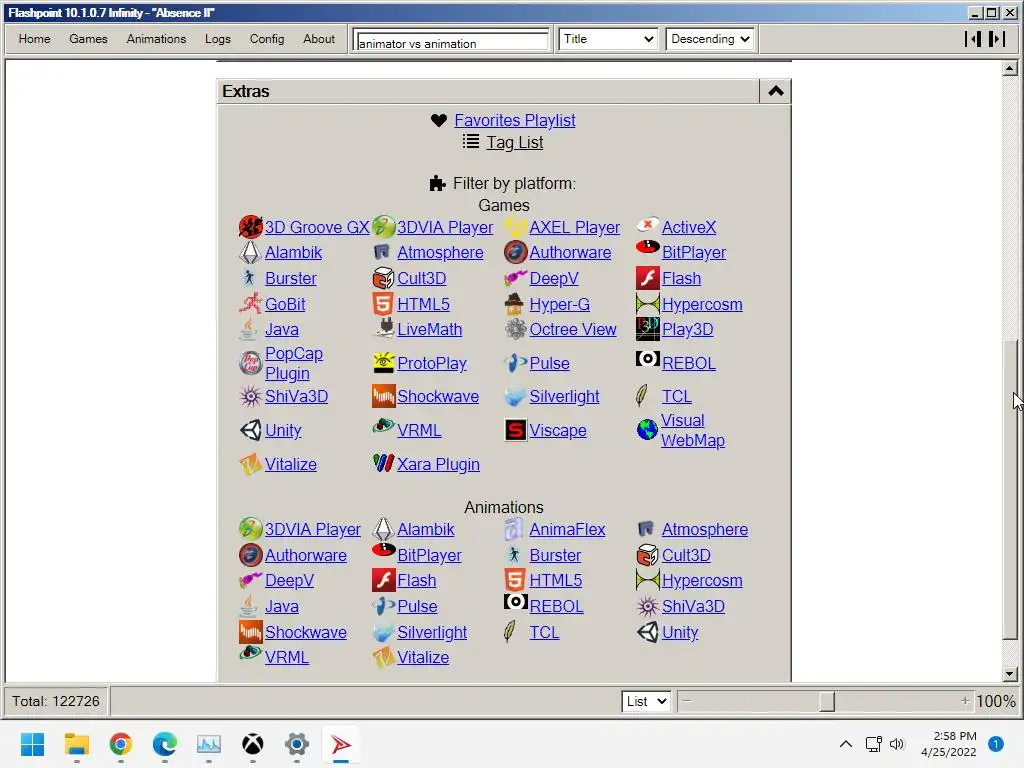Click the plus button on zoom slider
The height and width of the screenshot is (768, 1024).
coord(965,701)
